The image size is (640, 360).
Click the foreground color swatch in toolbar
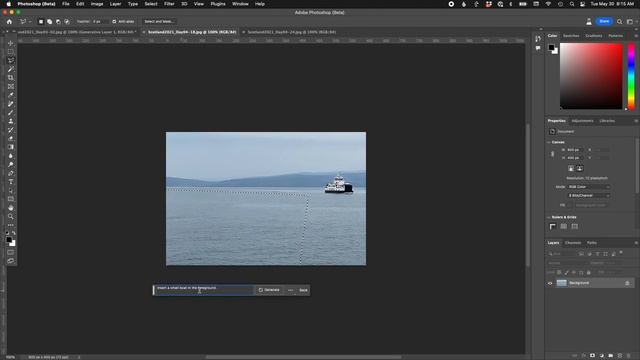coord(9,240)
